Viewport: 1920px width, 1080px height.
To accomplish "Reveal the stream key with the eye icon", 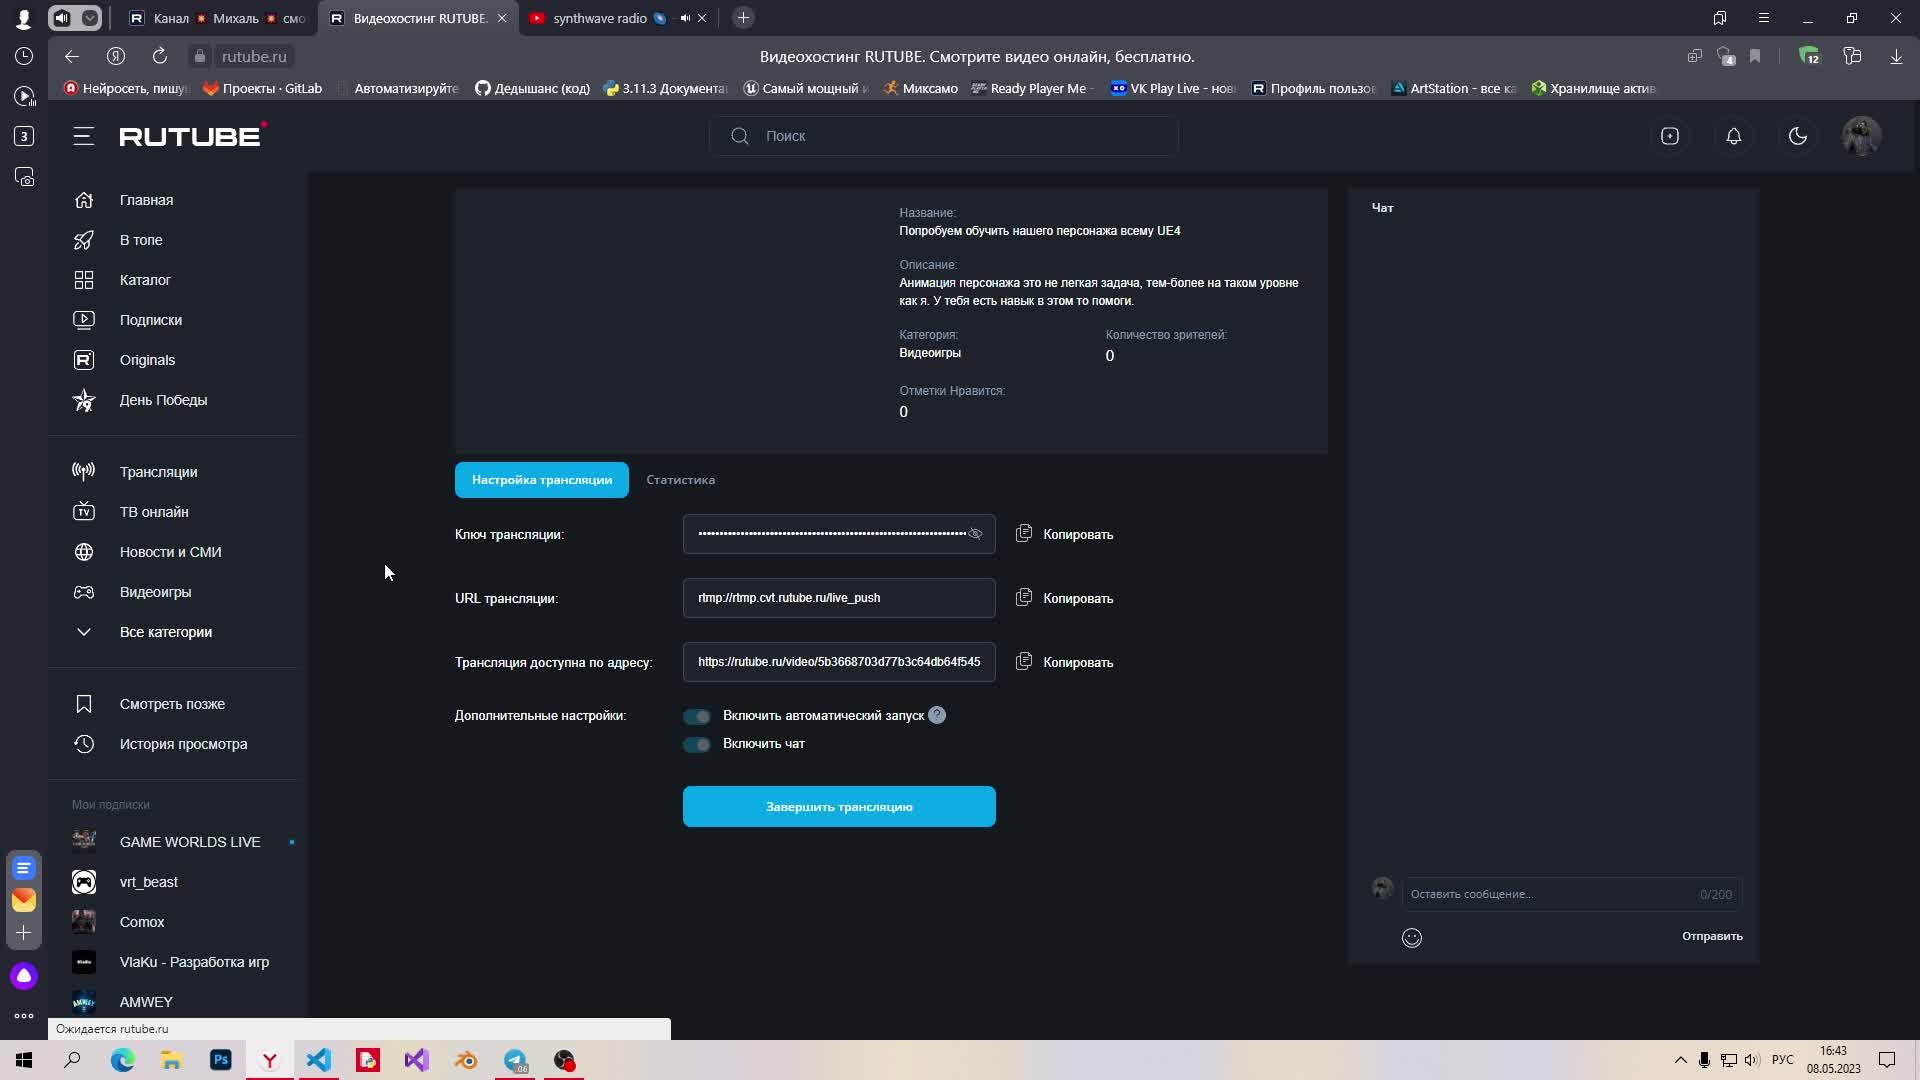I will [x=977, y=534].
